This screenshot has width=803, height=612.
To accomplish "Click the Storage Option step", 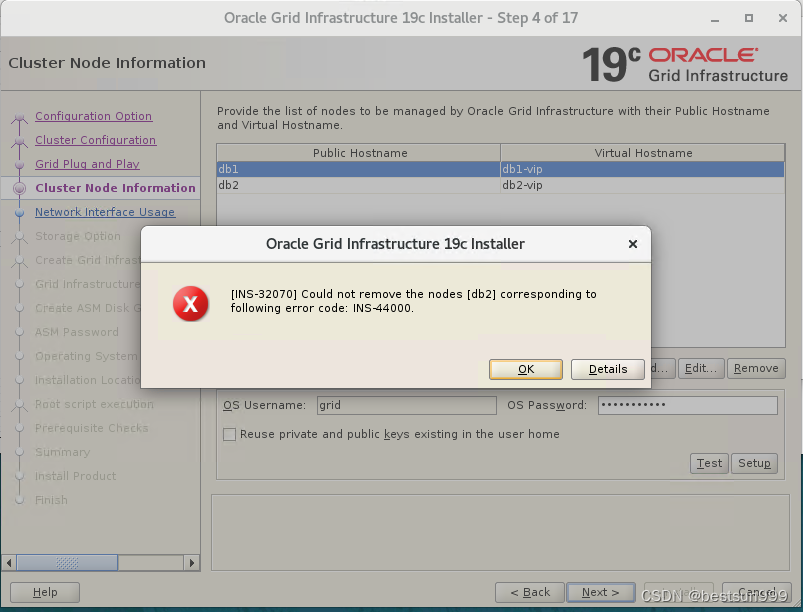I will click(78, 236).
